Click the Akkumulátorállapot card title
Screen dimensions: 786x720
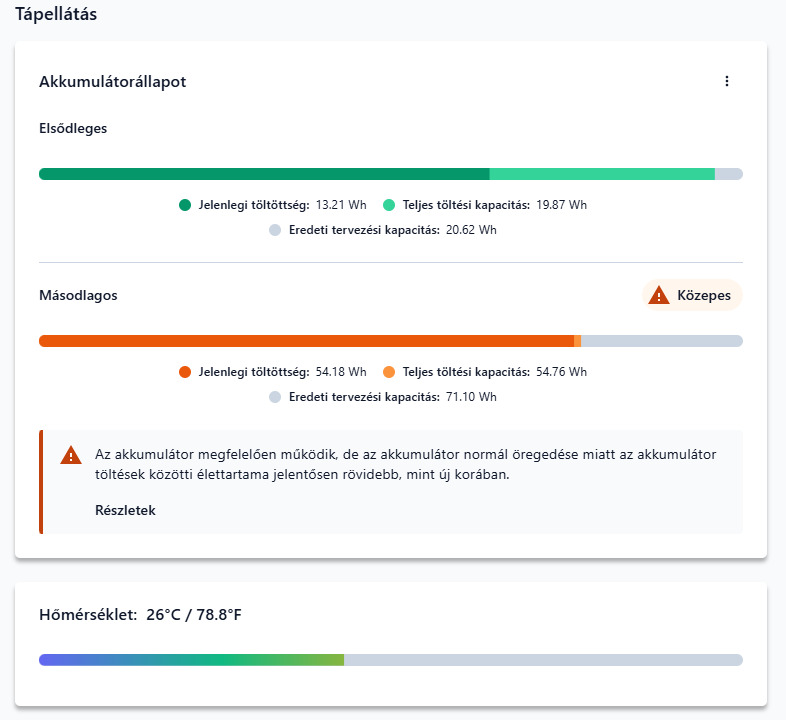pos(112,82)
